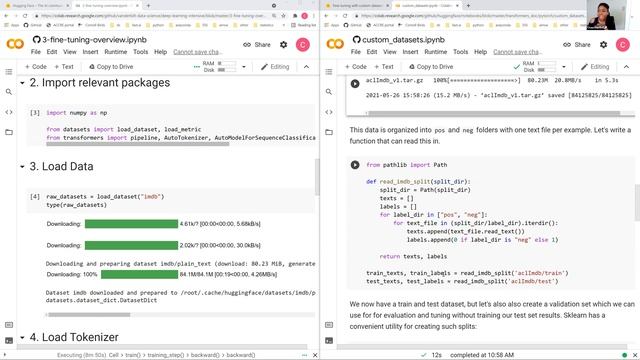
Task: Open View menu in left notebook
Action: click(x=70, y=52)
